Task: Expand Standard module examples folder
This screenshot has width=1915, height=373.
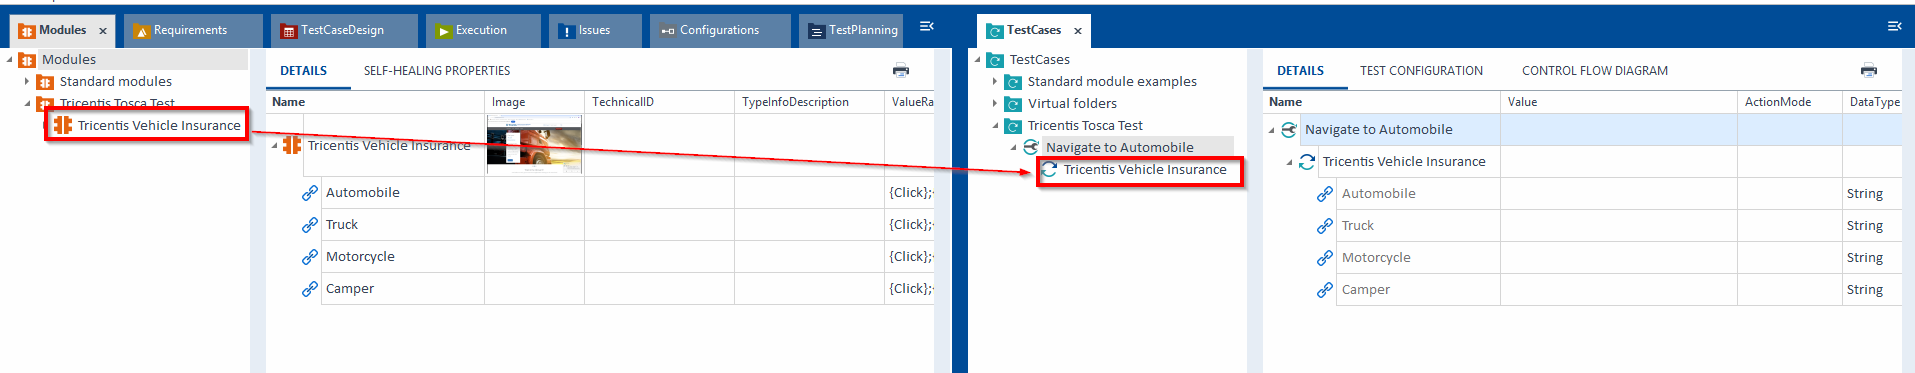Action: pos(995,82)
